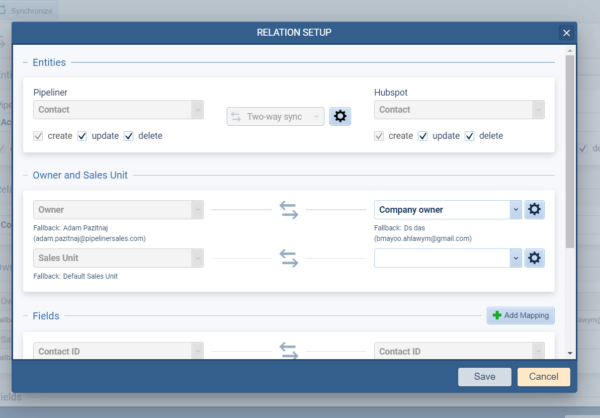Screen dimensions: 600x418
Task: Expand the empty Hubspot sales unit dropdown
Action: [x=514, y=258]
